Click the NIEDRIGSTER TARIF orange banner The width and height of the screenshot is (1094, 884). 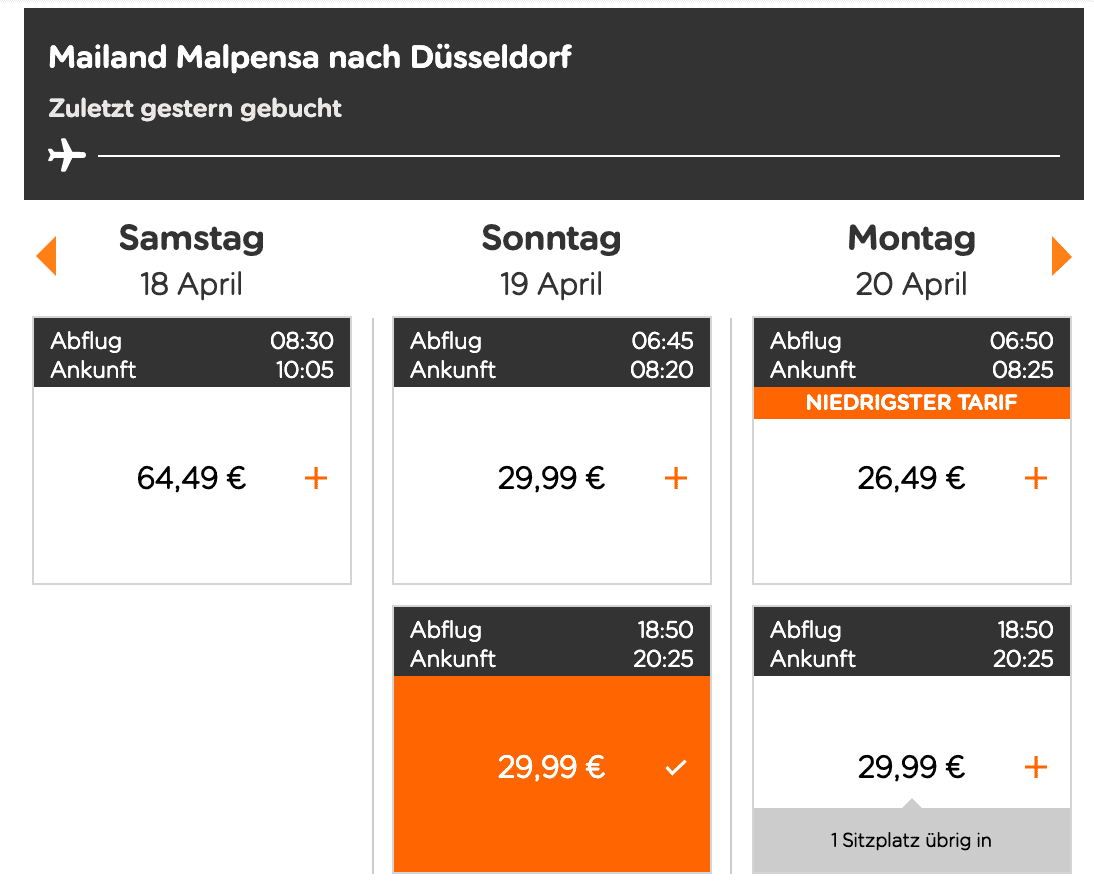pos(911,403)
